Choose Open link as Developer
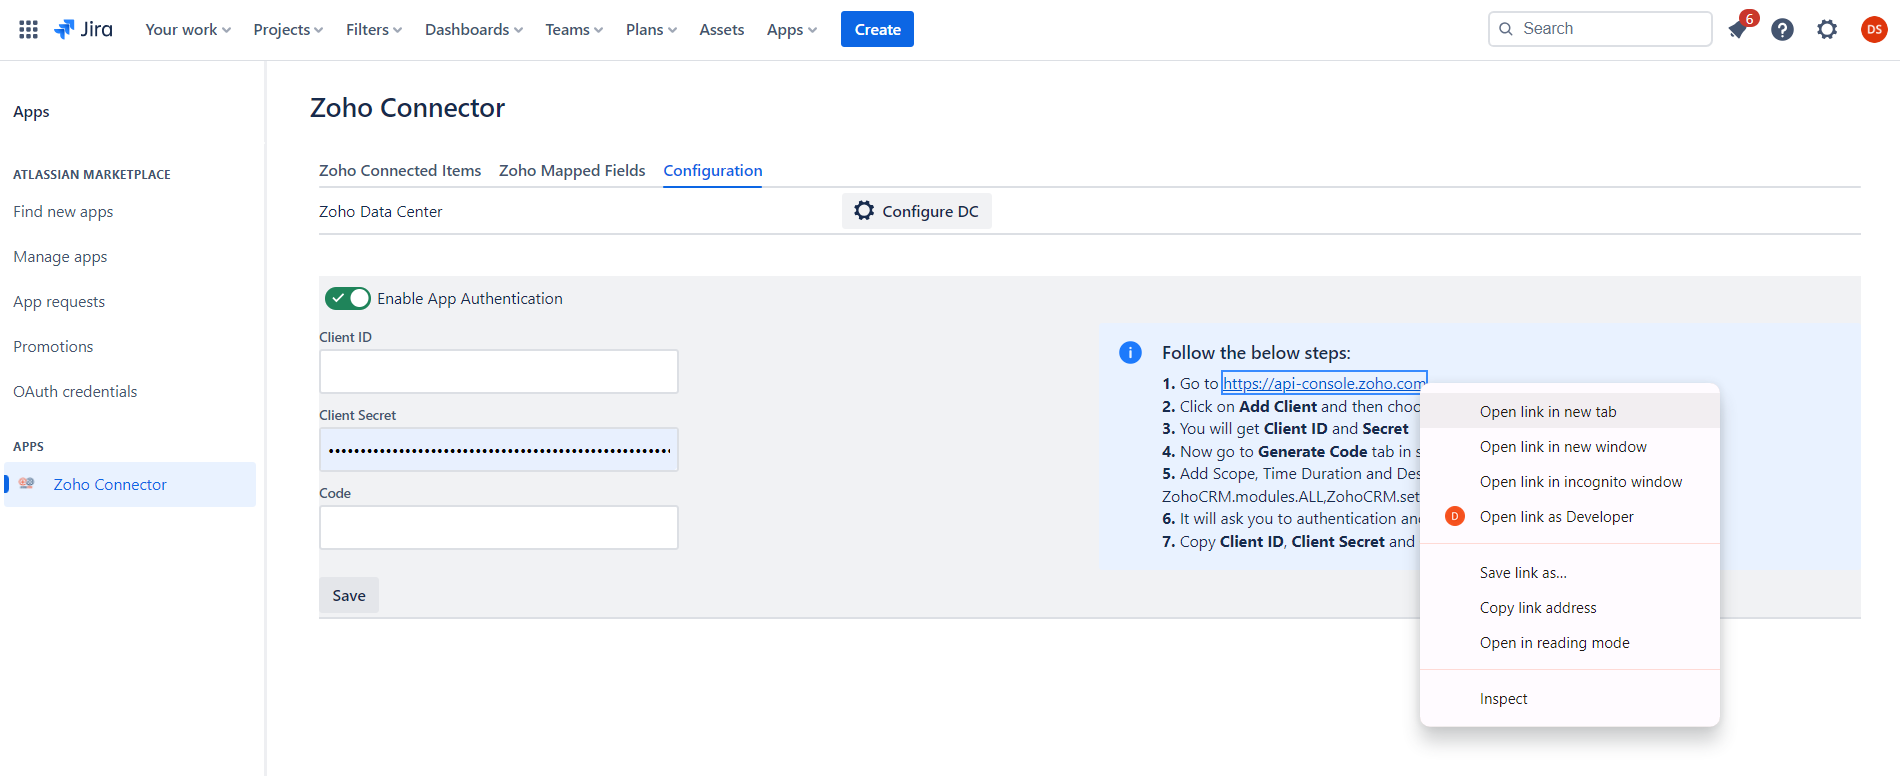Image resolution: width=1900 pixels, height=776 pixels. click(1570, 516)
